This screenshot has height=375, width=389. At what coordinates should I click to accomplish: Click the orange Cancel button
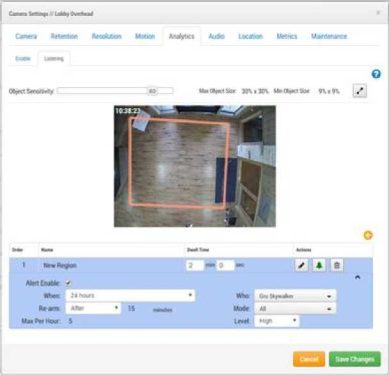pyautogui.click(x=309, y=359)
